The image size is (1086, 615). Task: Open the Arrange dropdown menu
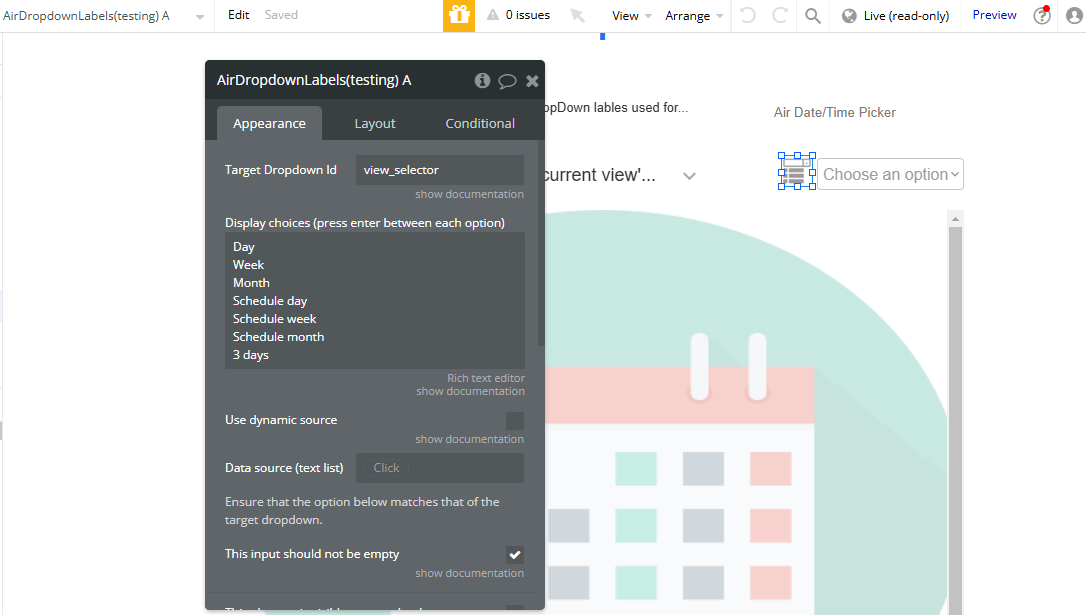tap(694, 16)
